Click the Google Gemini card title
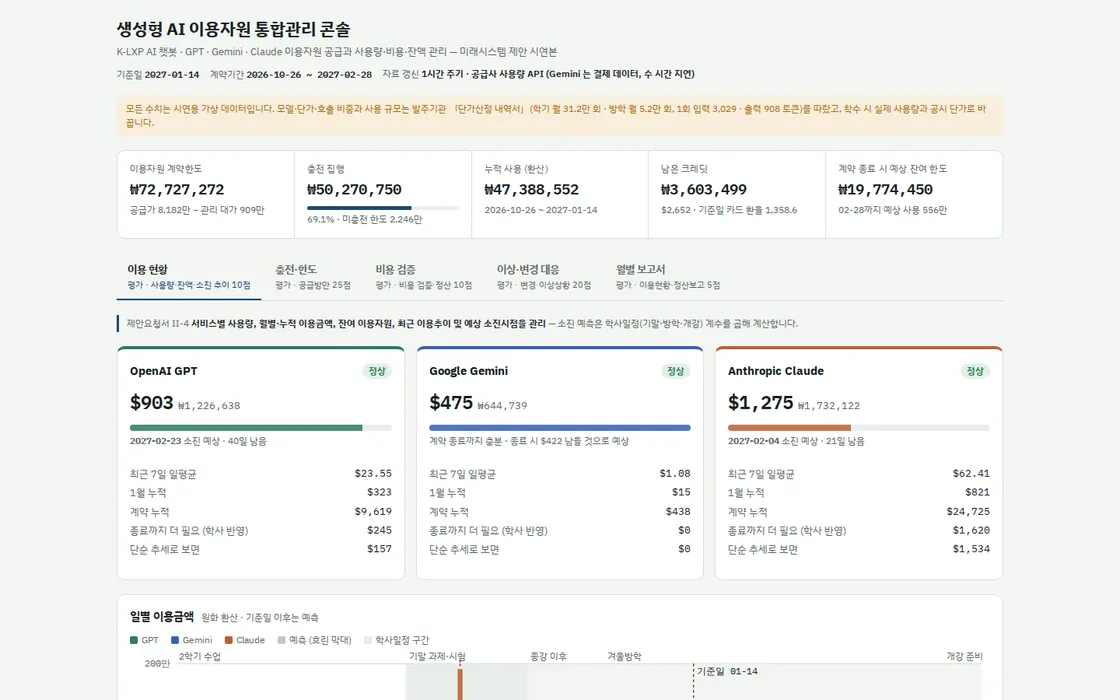This screenshot has width=1120, height=700. (469, 371)
